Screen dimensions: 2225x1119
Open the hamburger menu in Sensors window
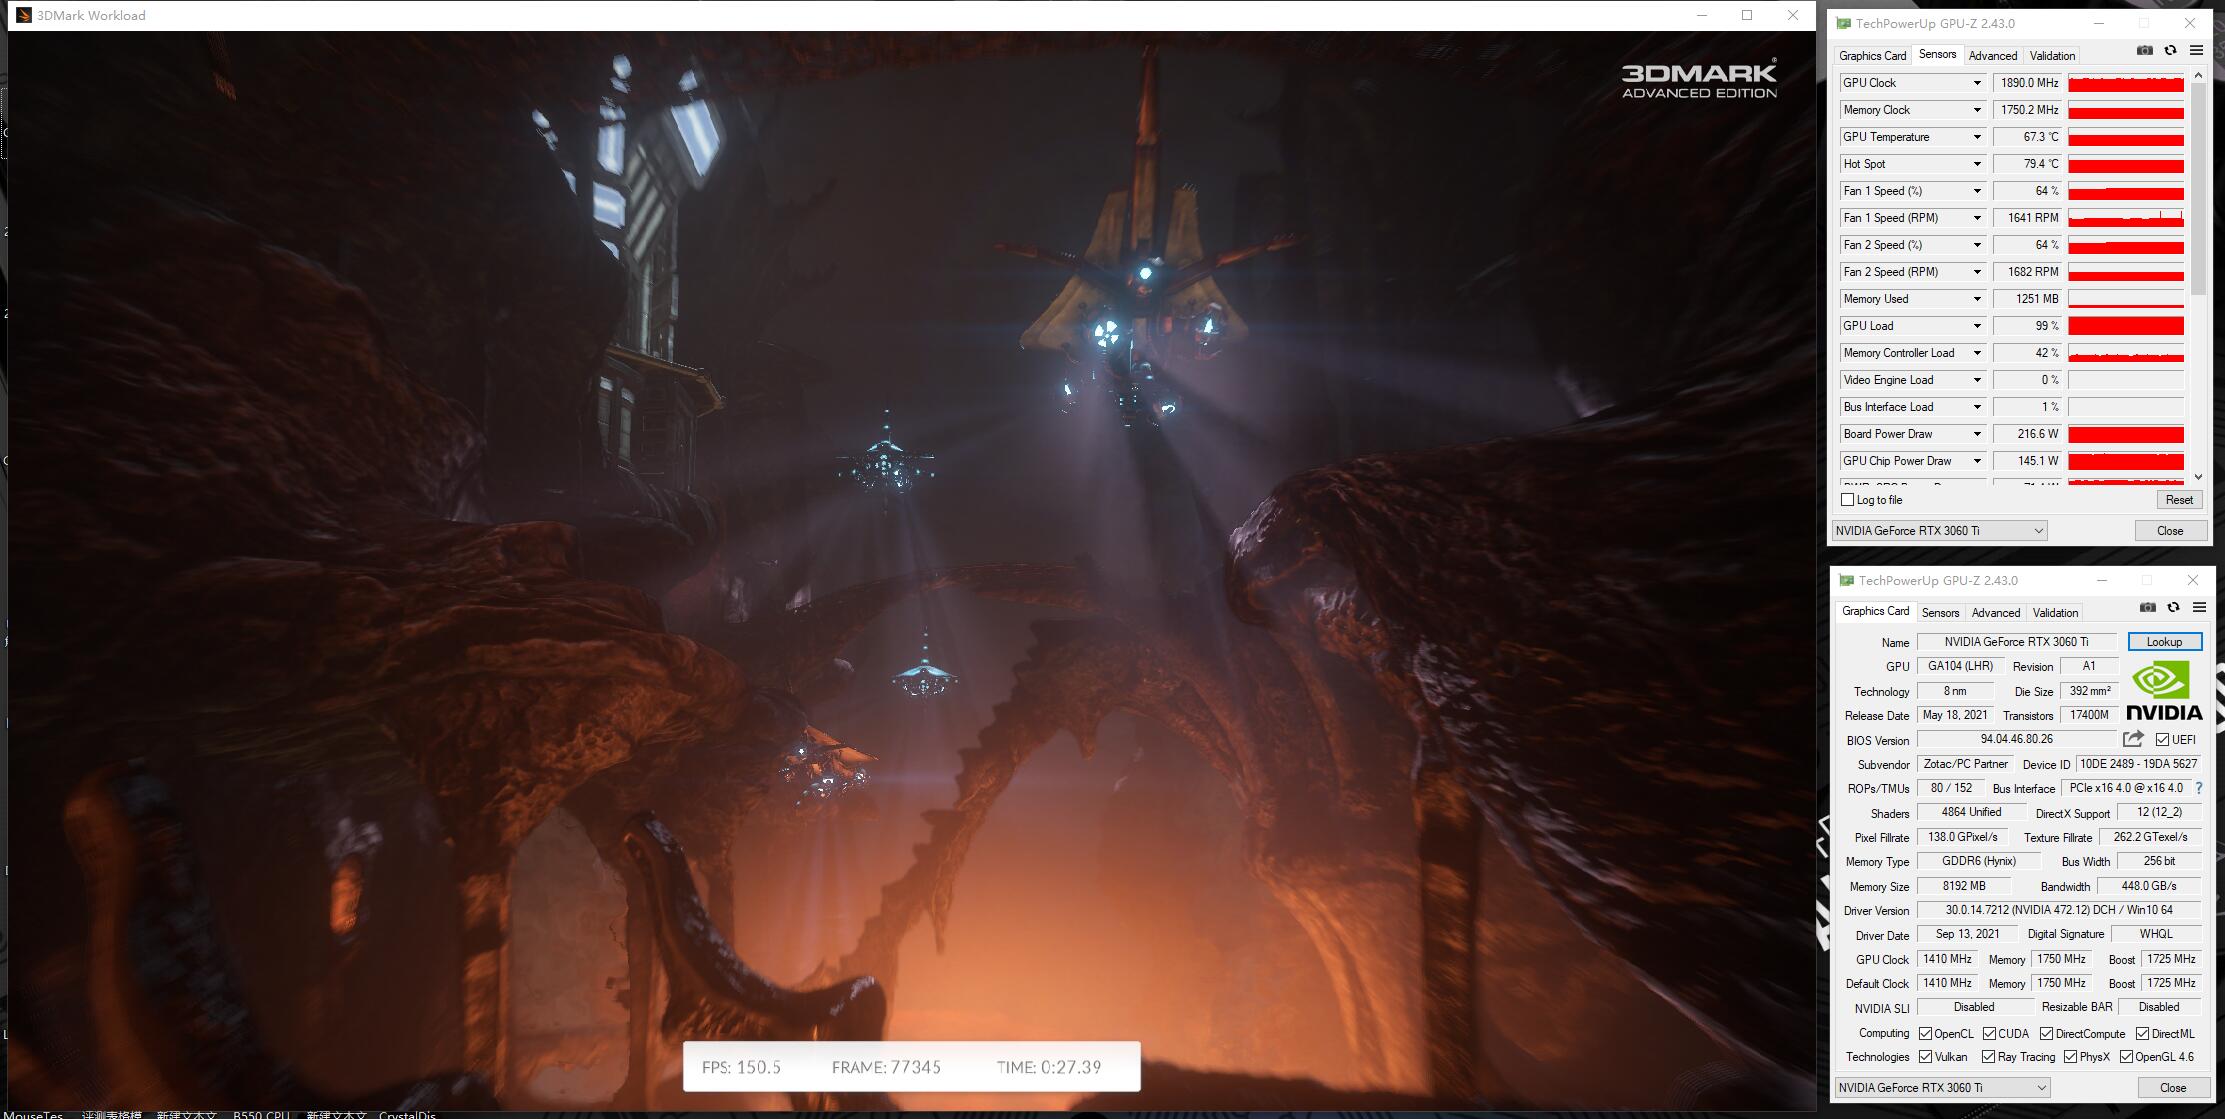pyautogui.click(x=2196, y=51)
